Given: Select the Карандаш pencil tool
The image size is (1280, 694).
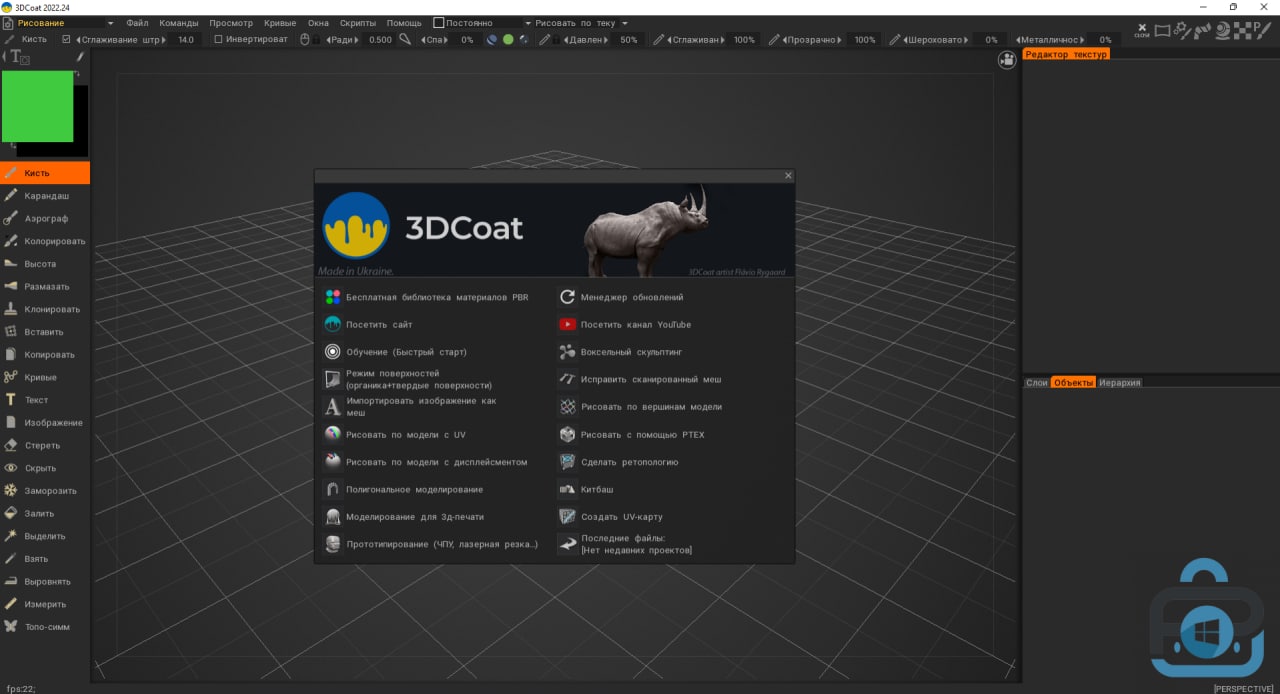Looking at the screenshot, I should coord(45,196).
